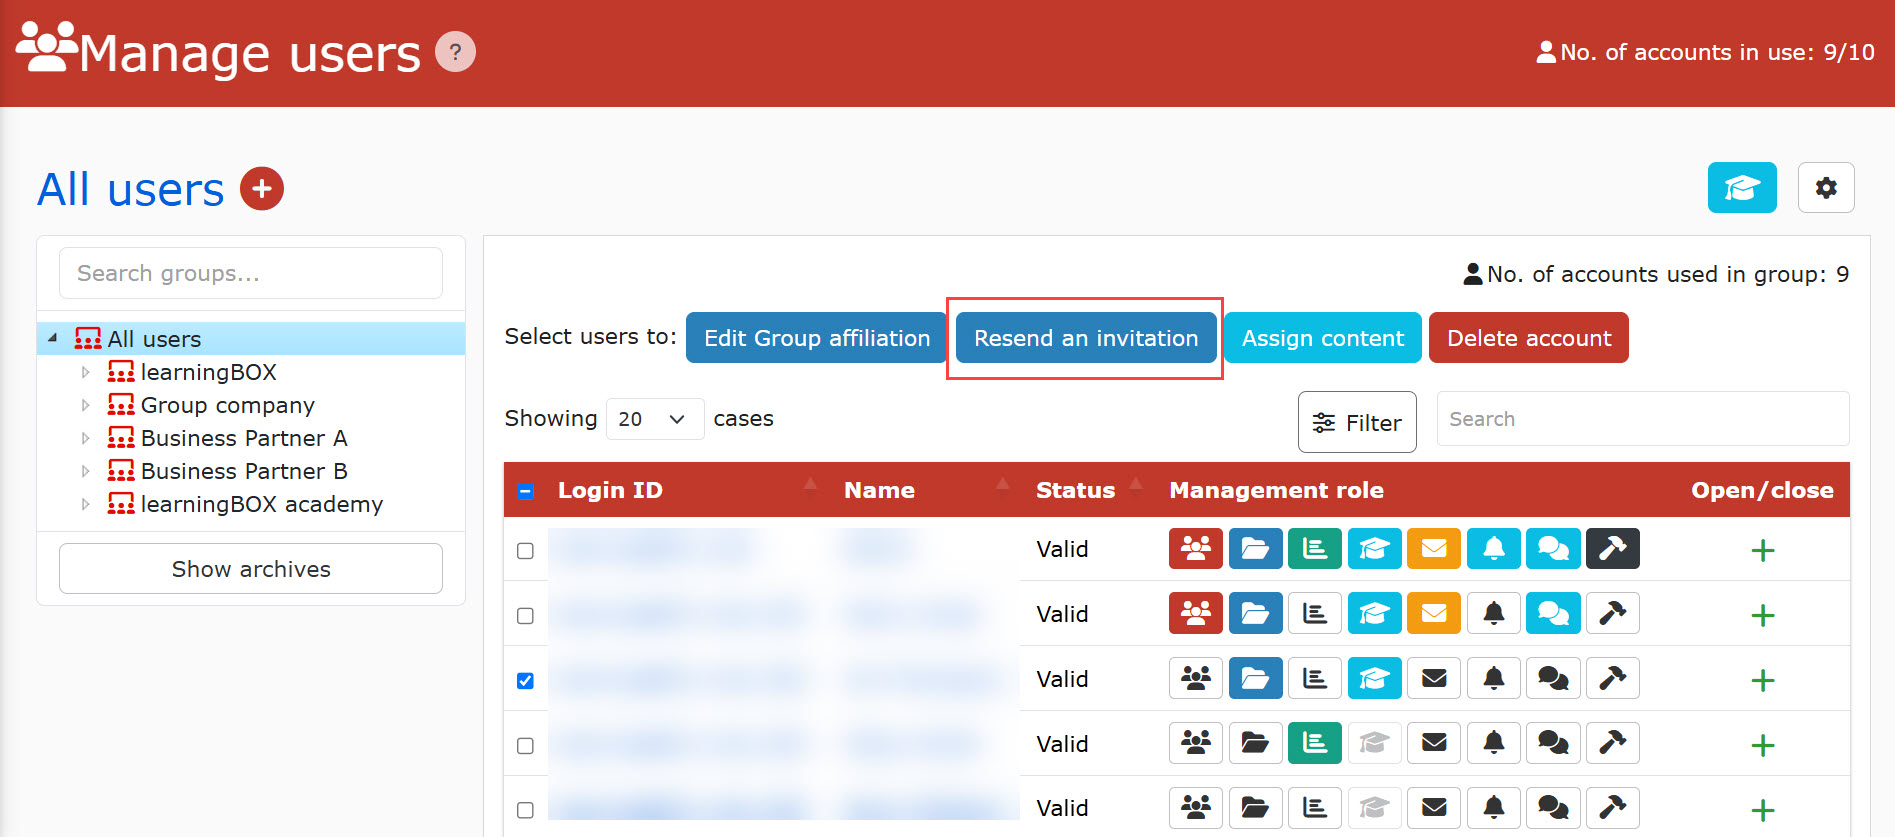
Task: Click the settings gear icon
Action: pyautogui.click(x=1825, y=188)
